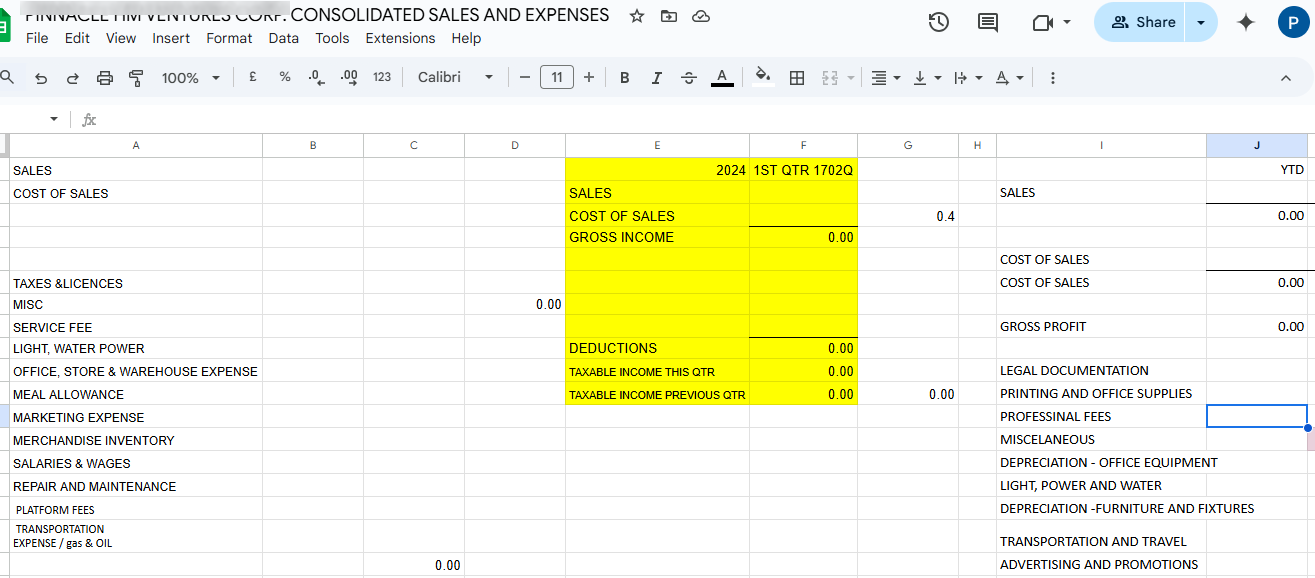Increase decimal places
This screenshot has width=1315, height=578.
click(349, 77)
